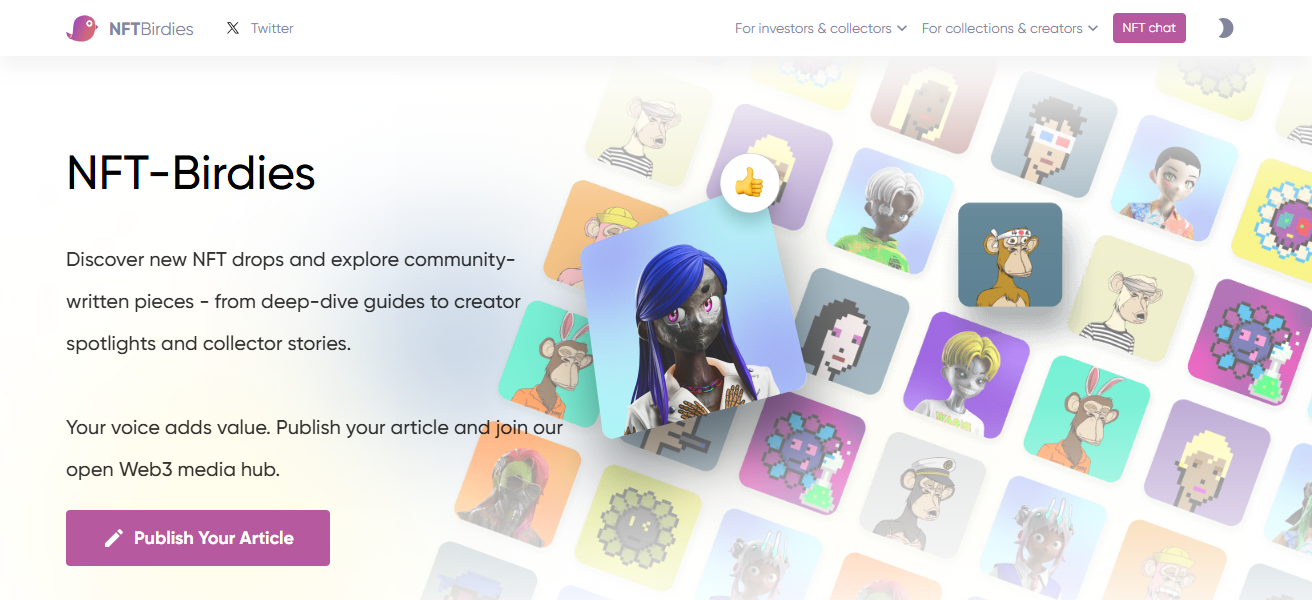The image size is (1312, 600).
Task: Toggle dark mode with the moon icon
Action: tap(1225, 28)
